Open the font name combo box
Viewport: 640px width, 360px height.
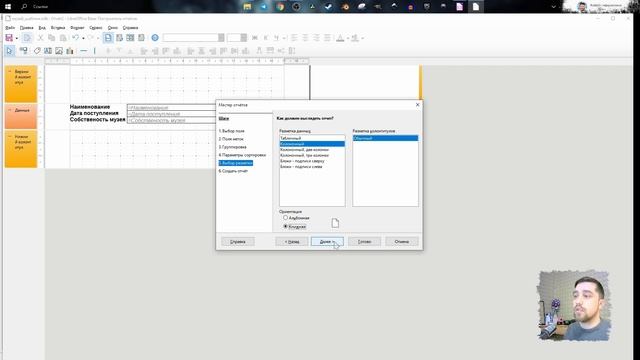(x=193, y=38)
